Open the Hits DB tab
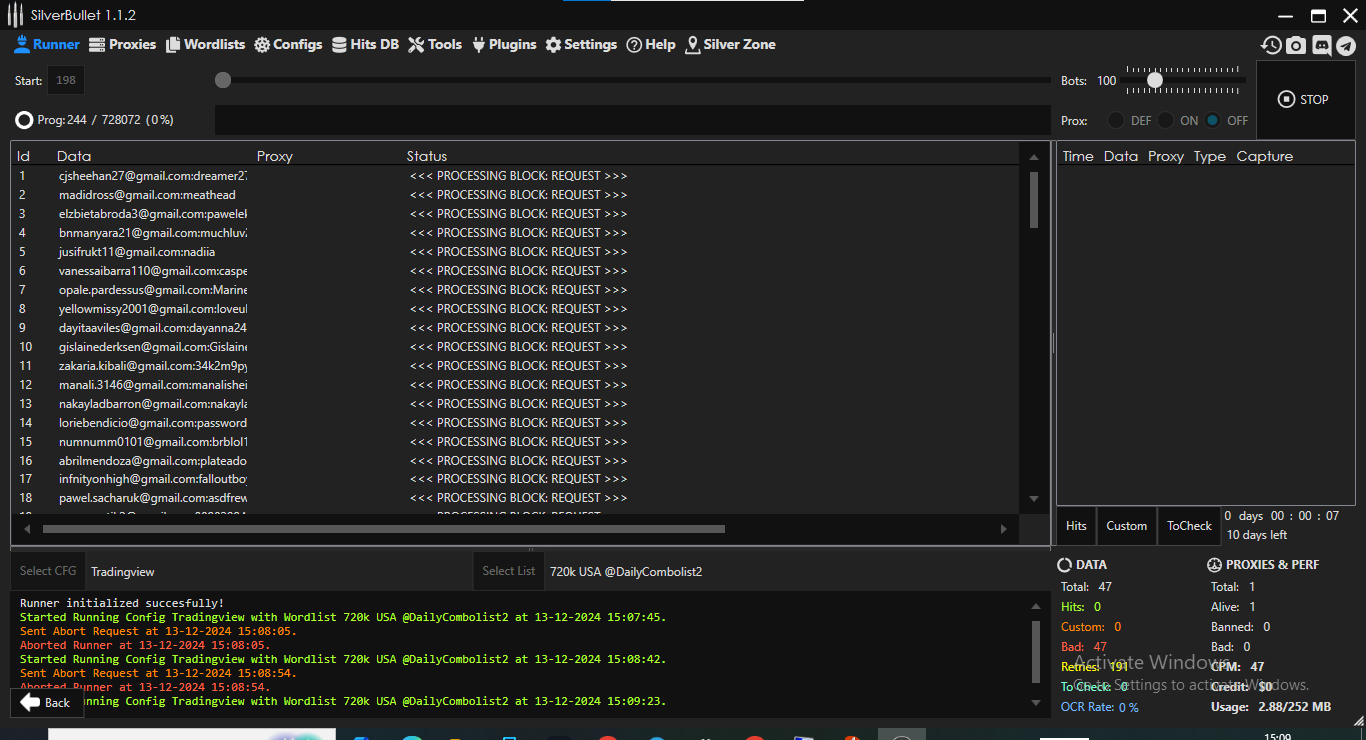Viewport: 1366px width, 740px height. [366, 45]
